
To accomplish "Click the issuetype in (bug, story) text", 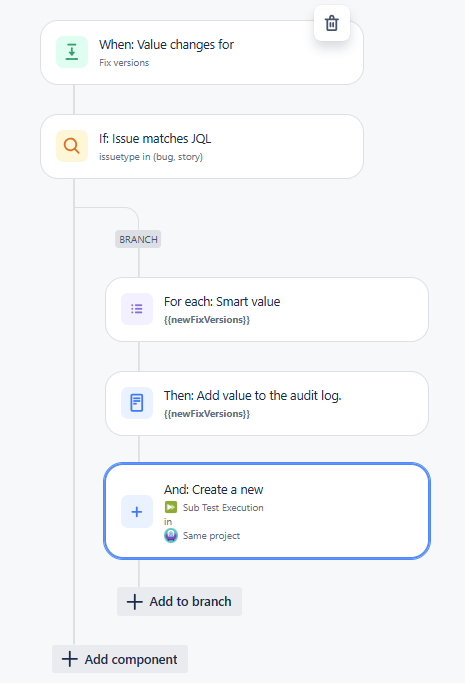I will coord(151,157).
